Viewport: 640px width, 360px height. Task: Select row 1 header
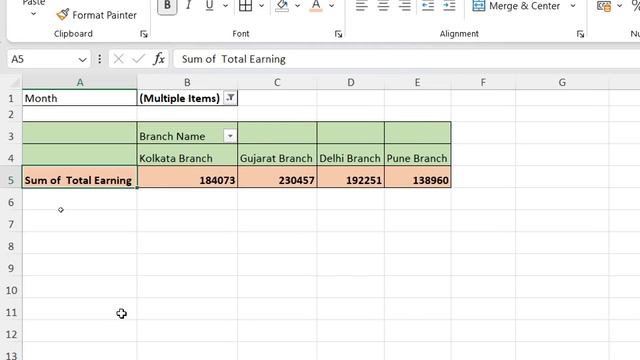point(11,98)
